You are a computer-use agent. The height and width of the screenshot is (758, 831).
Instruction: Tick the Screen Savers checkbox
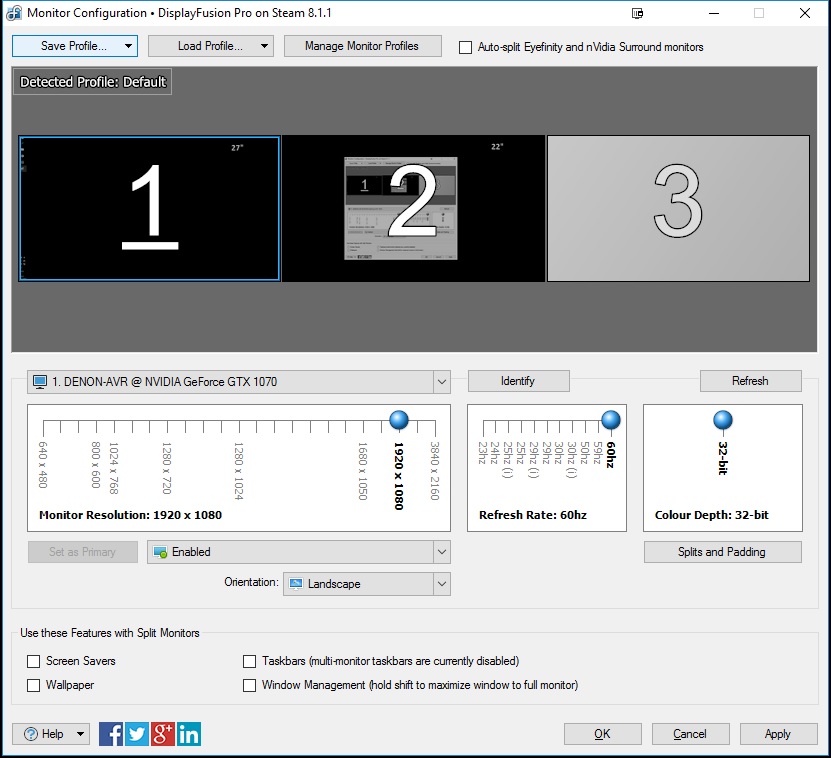tap(33, 661)
